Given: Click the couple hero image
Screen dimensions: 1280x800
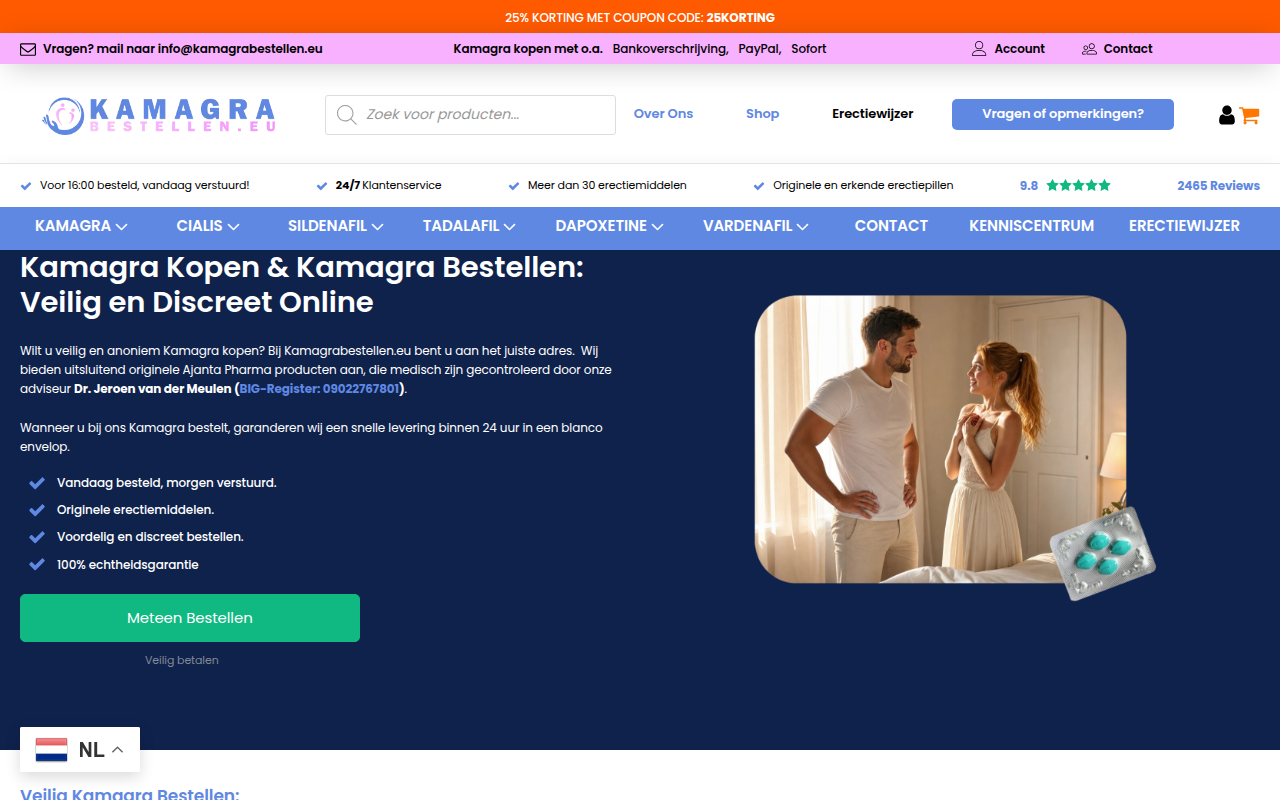Looking at the screenshot, I should tap(940, 439).
